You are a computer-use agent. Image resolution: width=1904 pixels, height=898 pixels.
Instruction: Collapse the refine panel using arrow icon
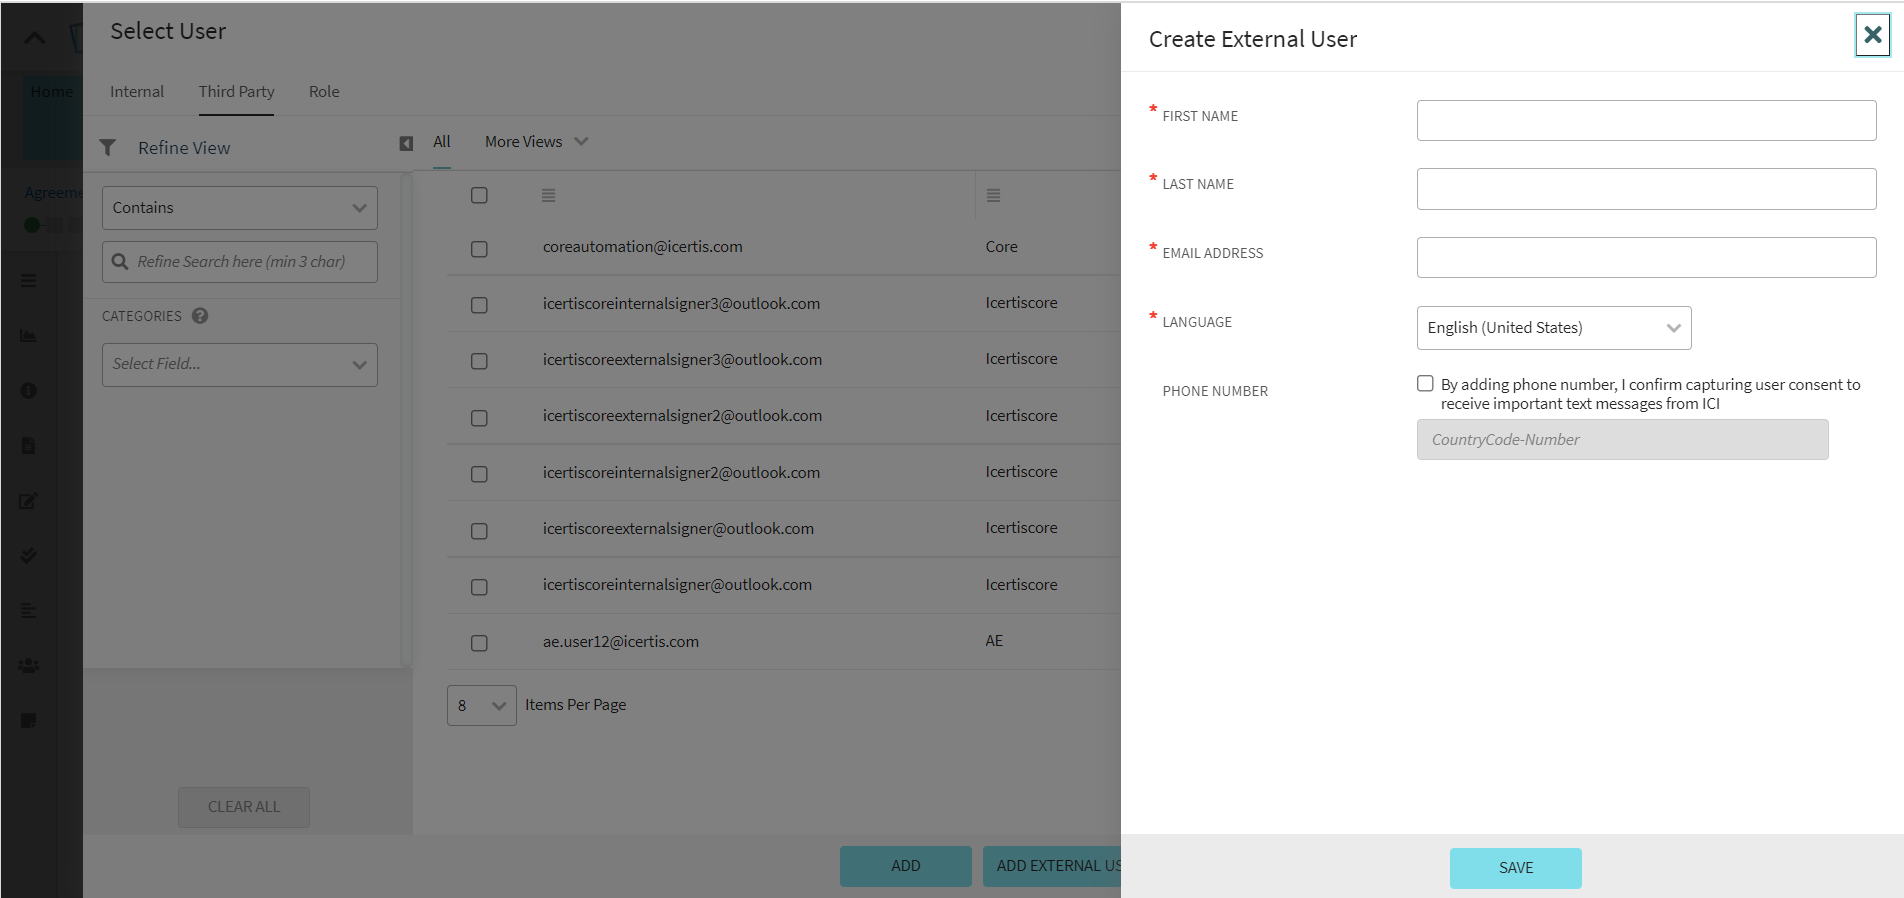406,144
